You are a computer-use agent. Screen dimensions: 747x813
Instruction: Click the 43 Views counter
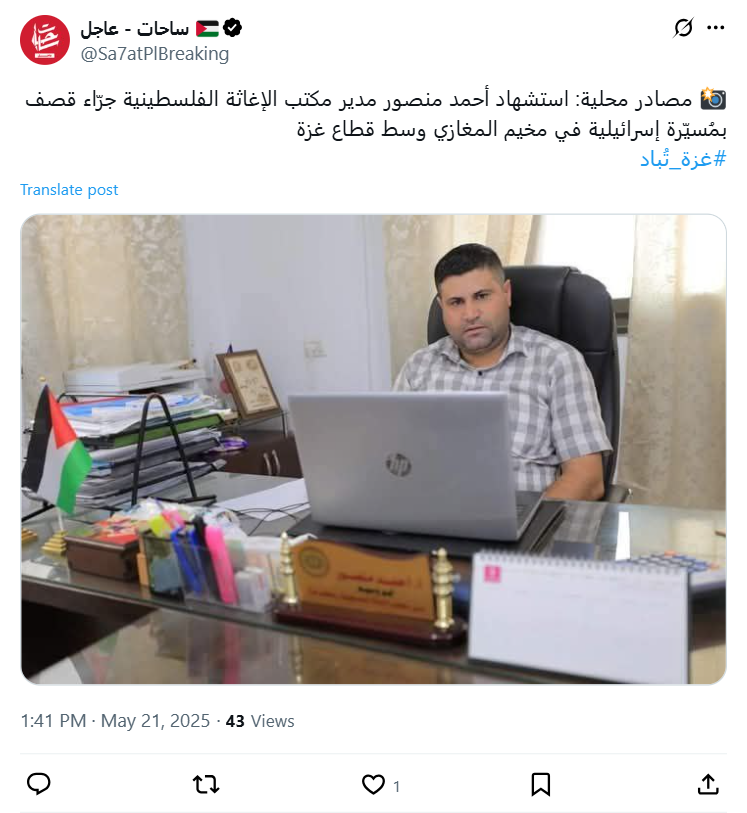coord(260,721)
